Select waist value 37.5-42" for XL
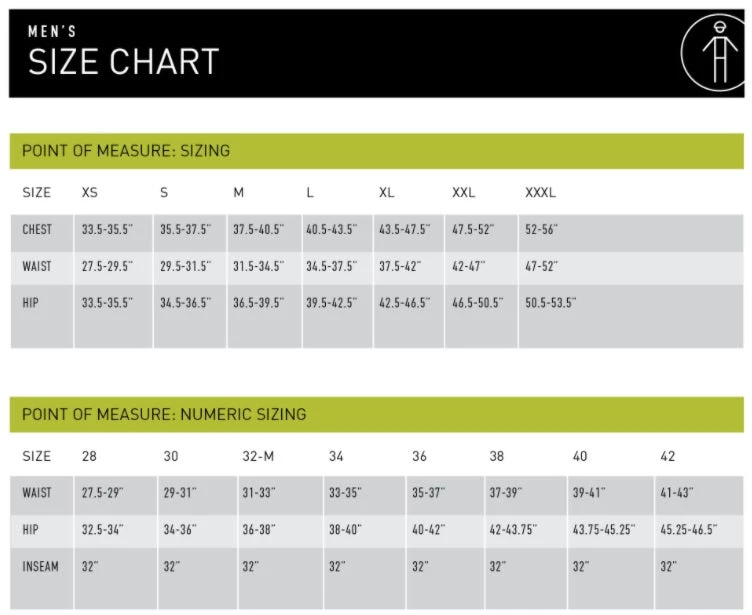 400,266
